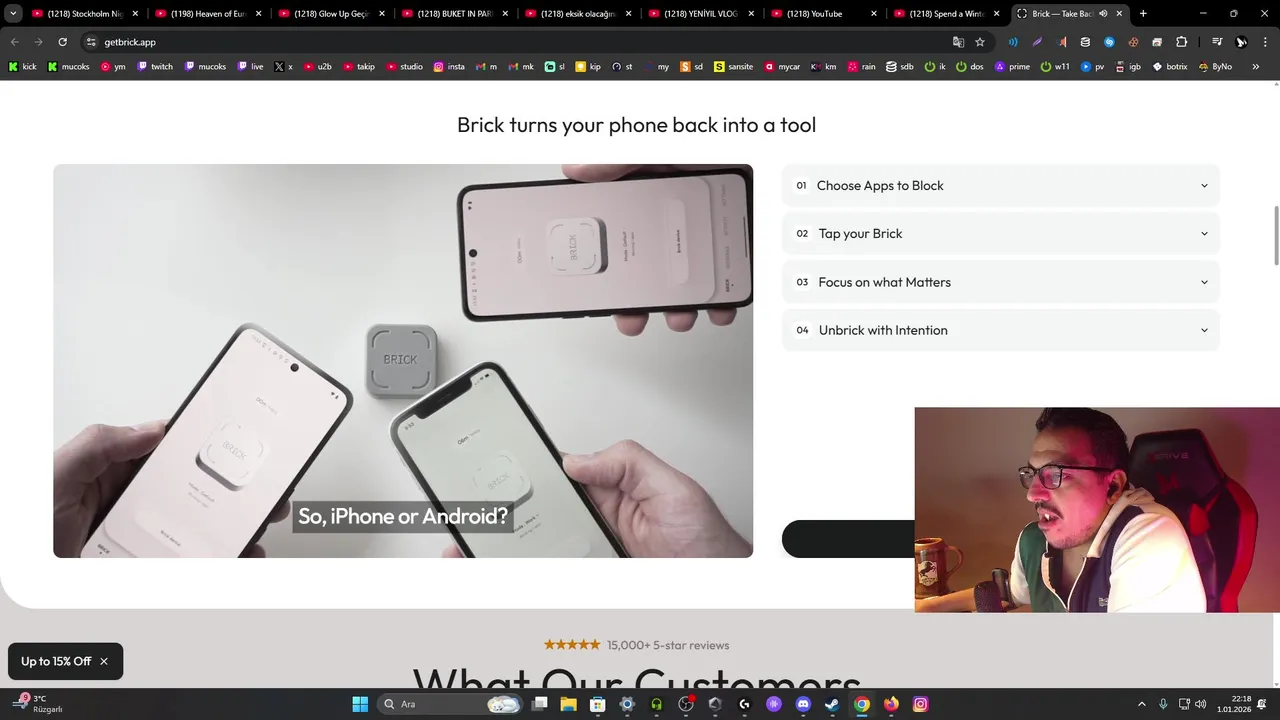Open the mycar bookmark
Image resolution: width=1280 pixels, height=720 pixels.
(782, 66)
